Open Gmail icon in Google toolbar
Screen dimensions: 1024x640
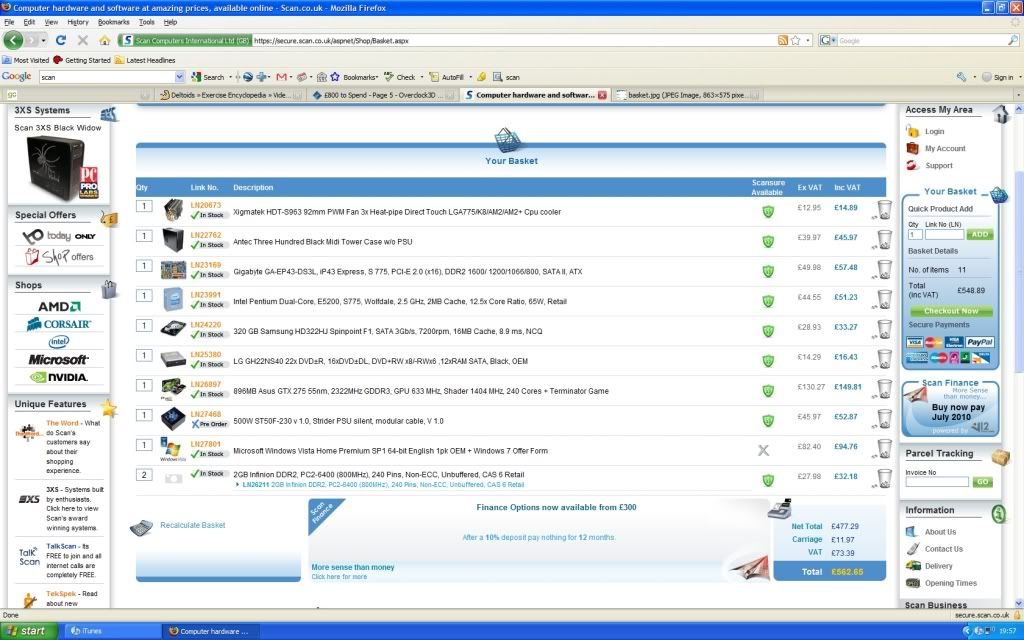[x=281, y=77]
